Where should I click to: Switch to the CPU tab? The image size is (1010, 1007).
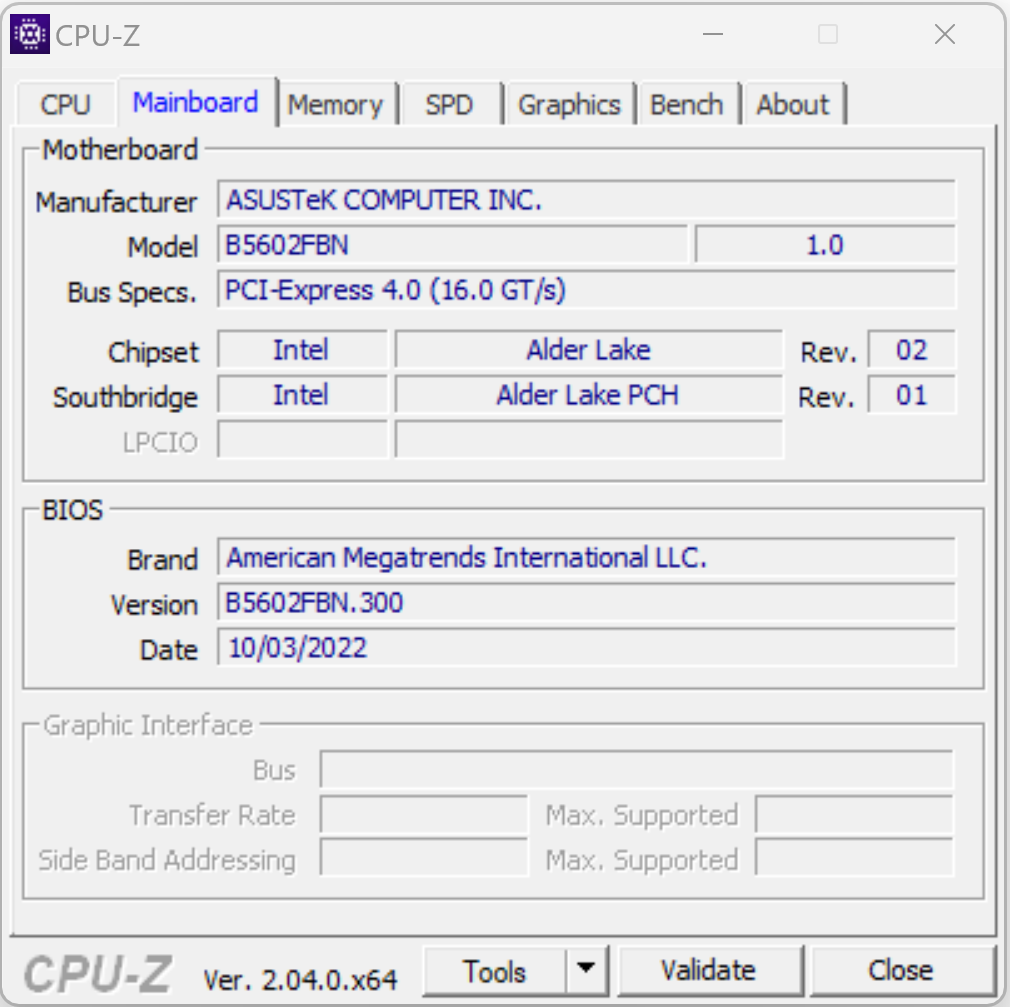coord(65,104)
